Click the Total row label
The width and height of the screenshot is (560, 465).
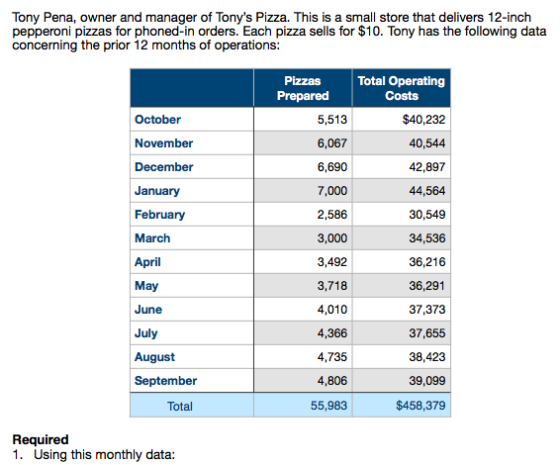tap(180, 406)
